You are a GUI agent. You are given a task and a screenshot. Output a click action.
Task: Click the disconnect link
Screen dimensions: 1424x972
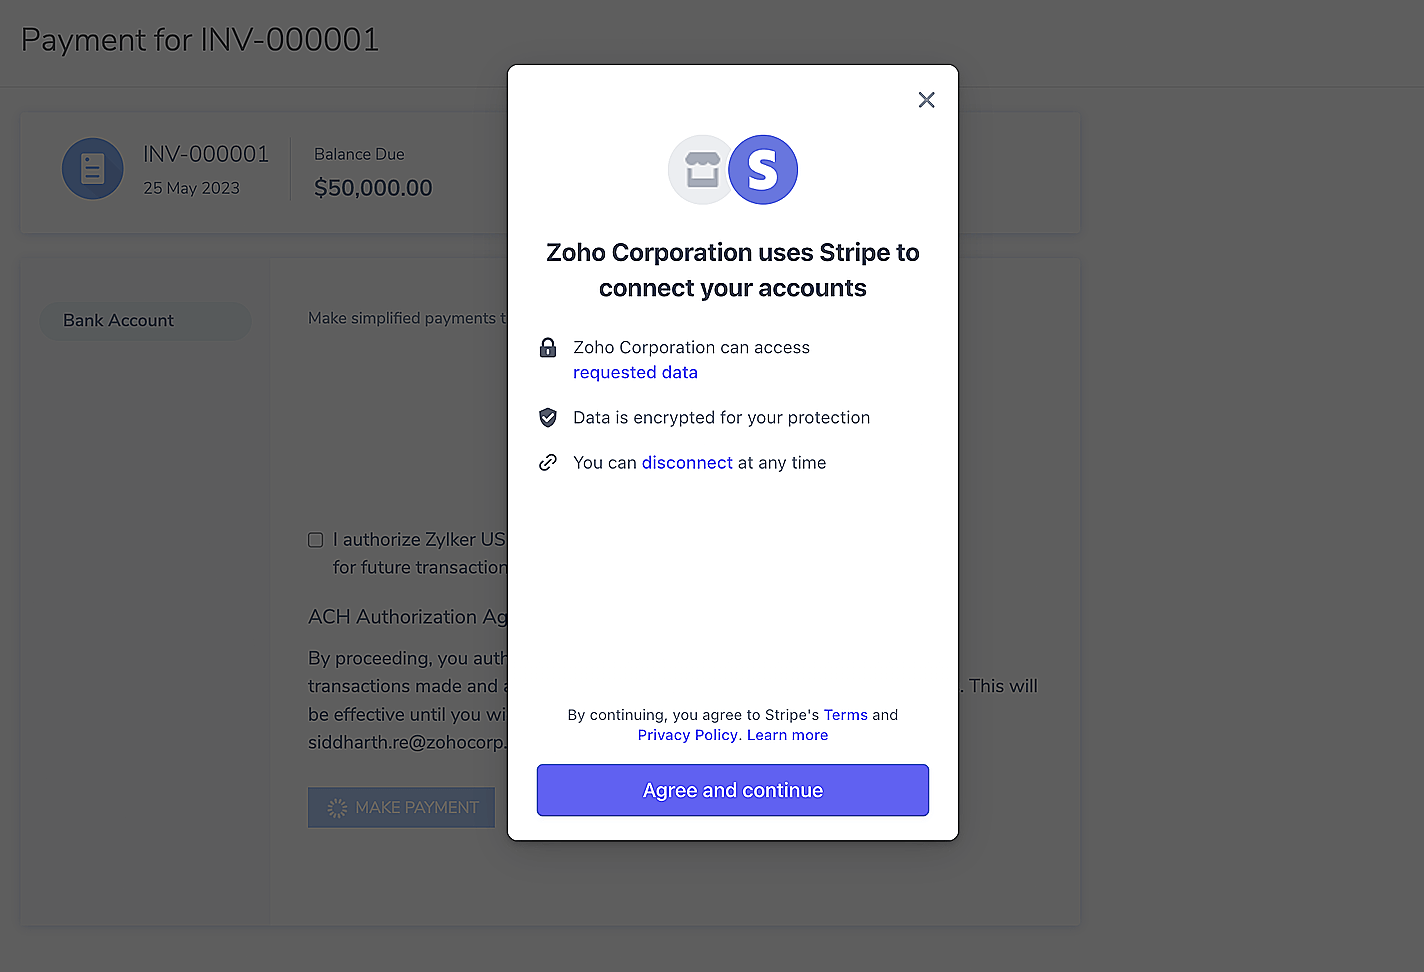[687, 462]
